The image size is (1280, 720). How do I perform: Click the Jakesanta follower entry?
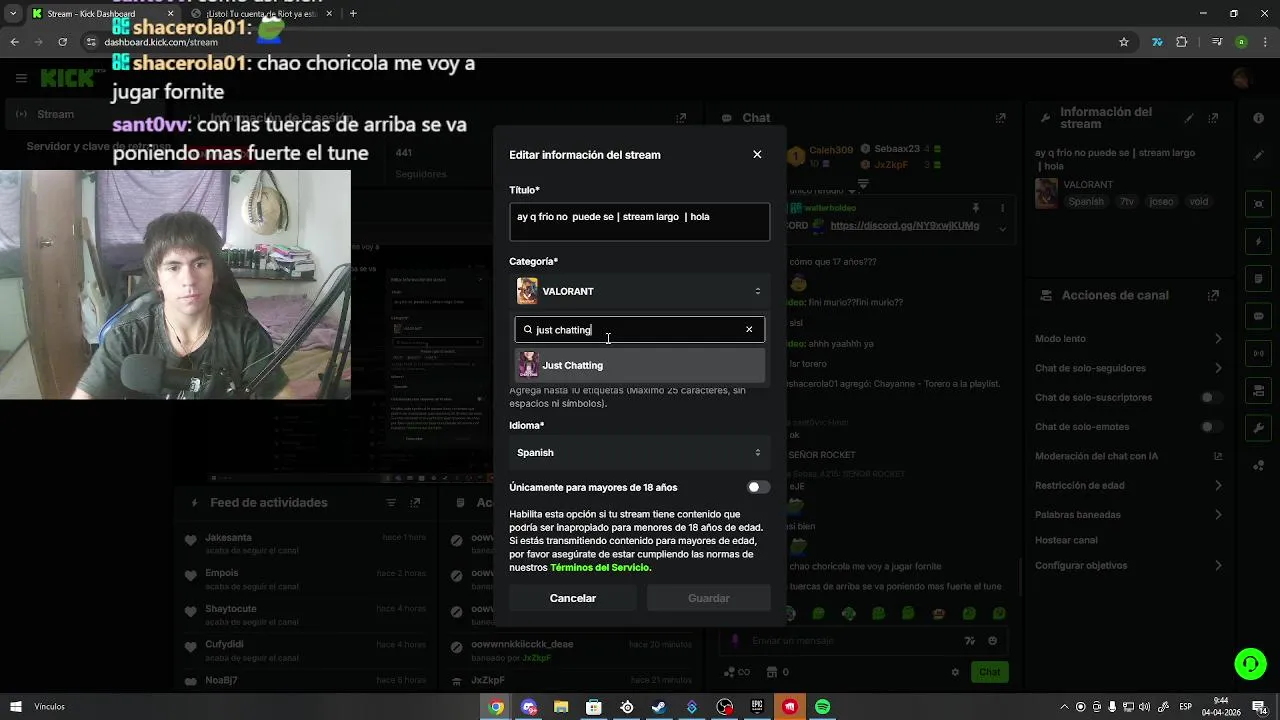coord(305,543)
